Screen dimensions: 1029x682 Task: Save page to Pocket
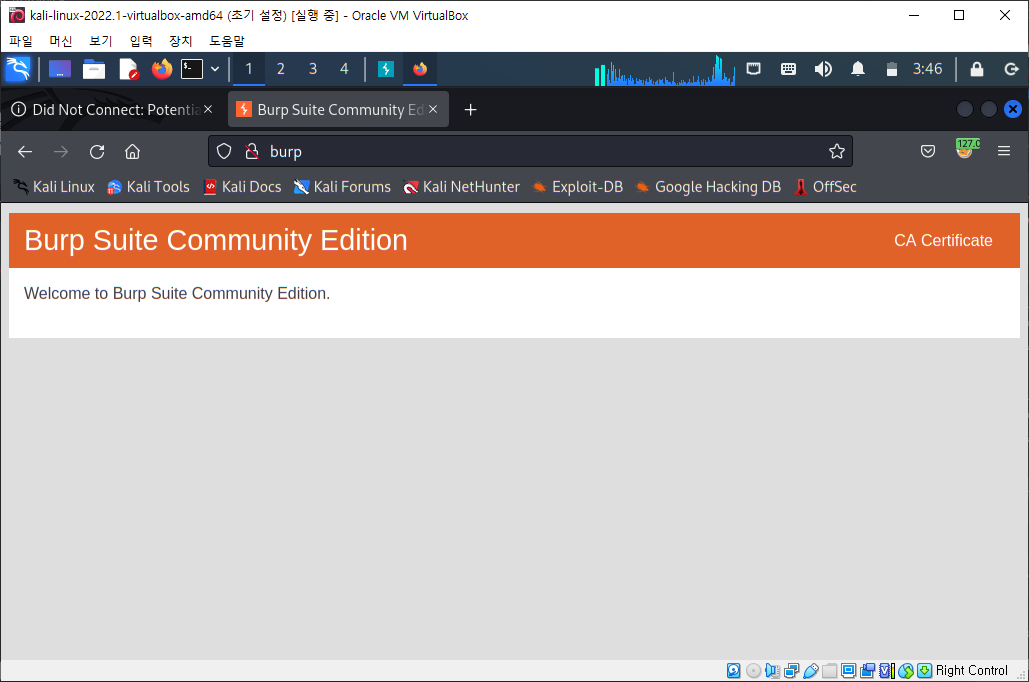tap(927, 152)
